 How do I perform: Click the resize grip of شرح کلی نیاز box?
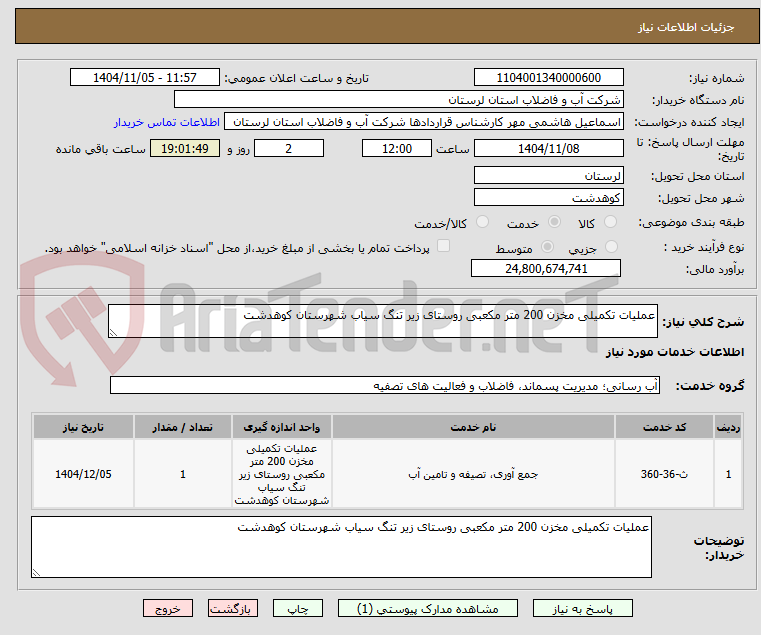pos(114,333)
